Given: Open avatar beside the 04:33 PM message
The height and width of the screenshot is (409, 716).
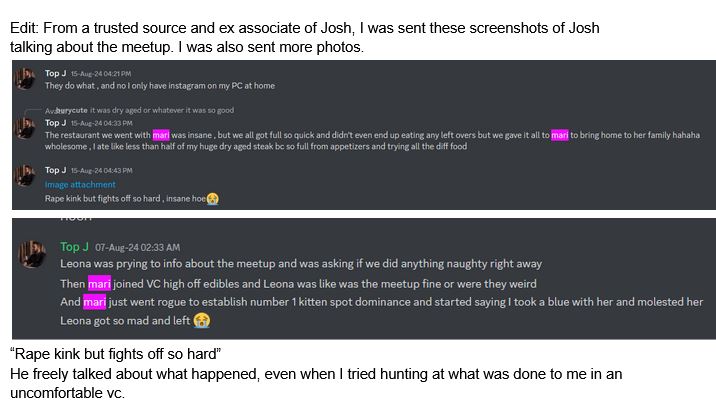Looking at the screenshot, I should pos(27,127).
